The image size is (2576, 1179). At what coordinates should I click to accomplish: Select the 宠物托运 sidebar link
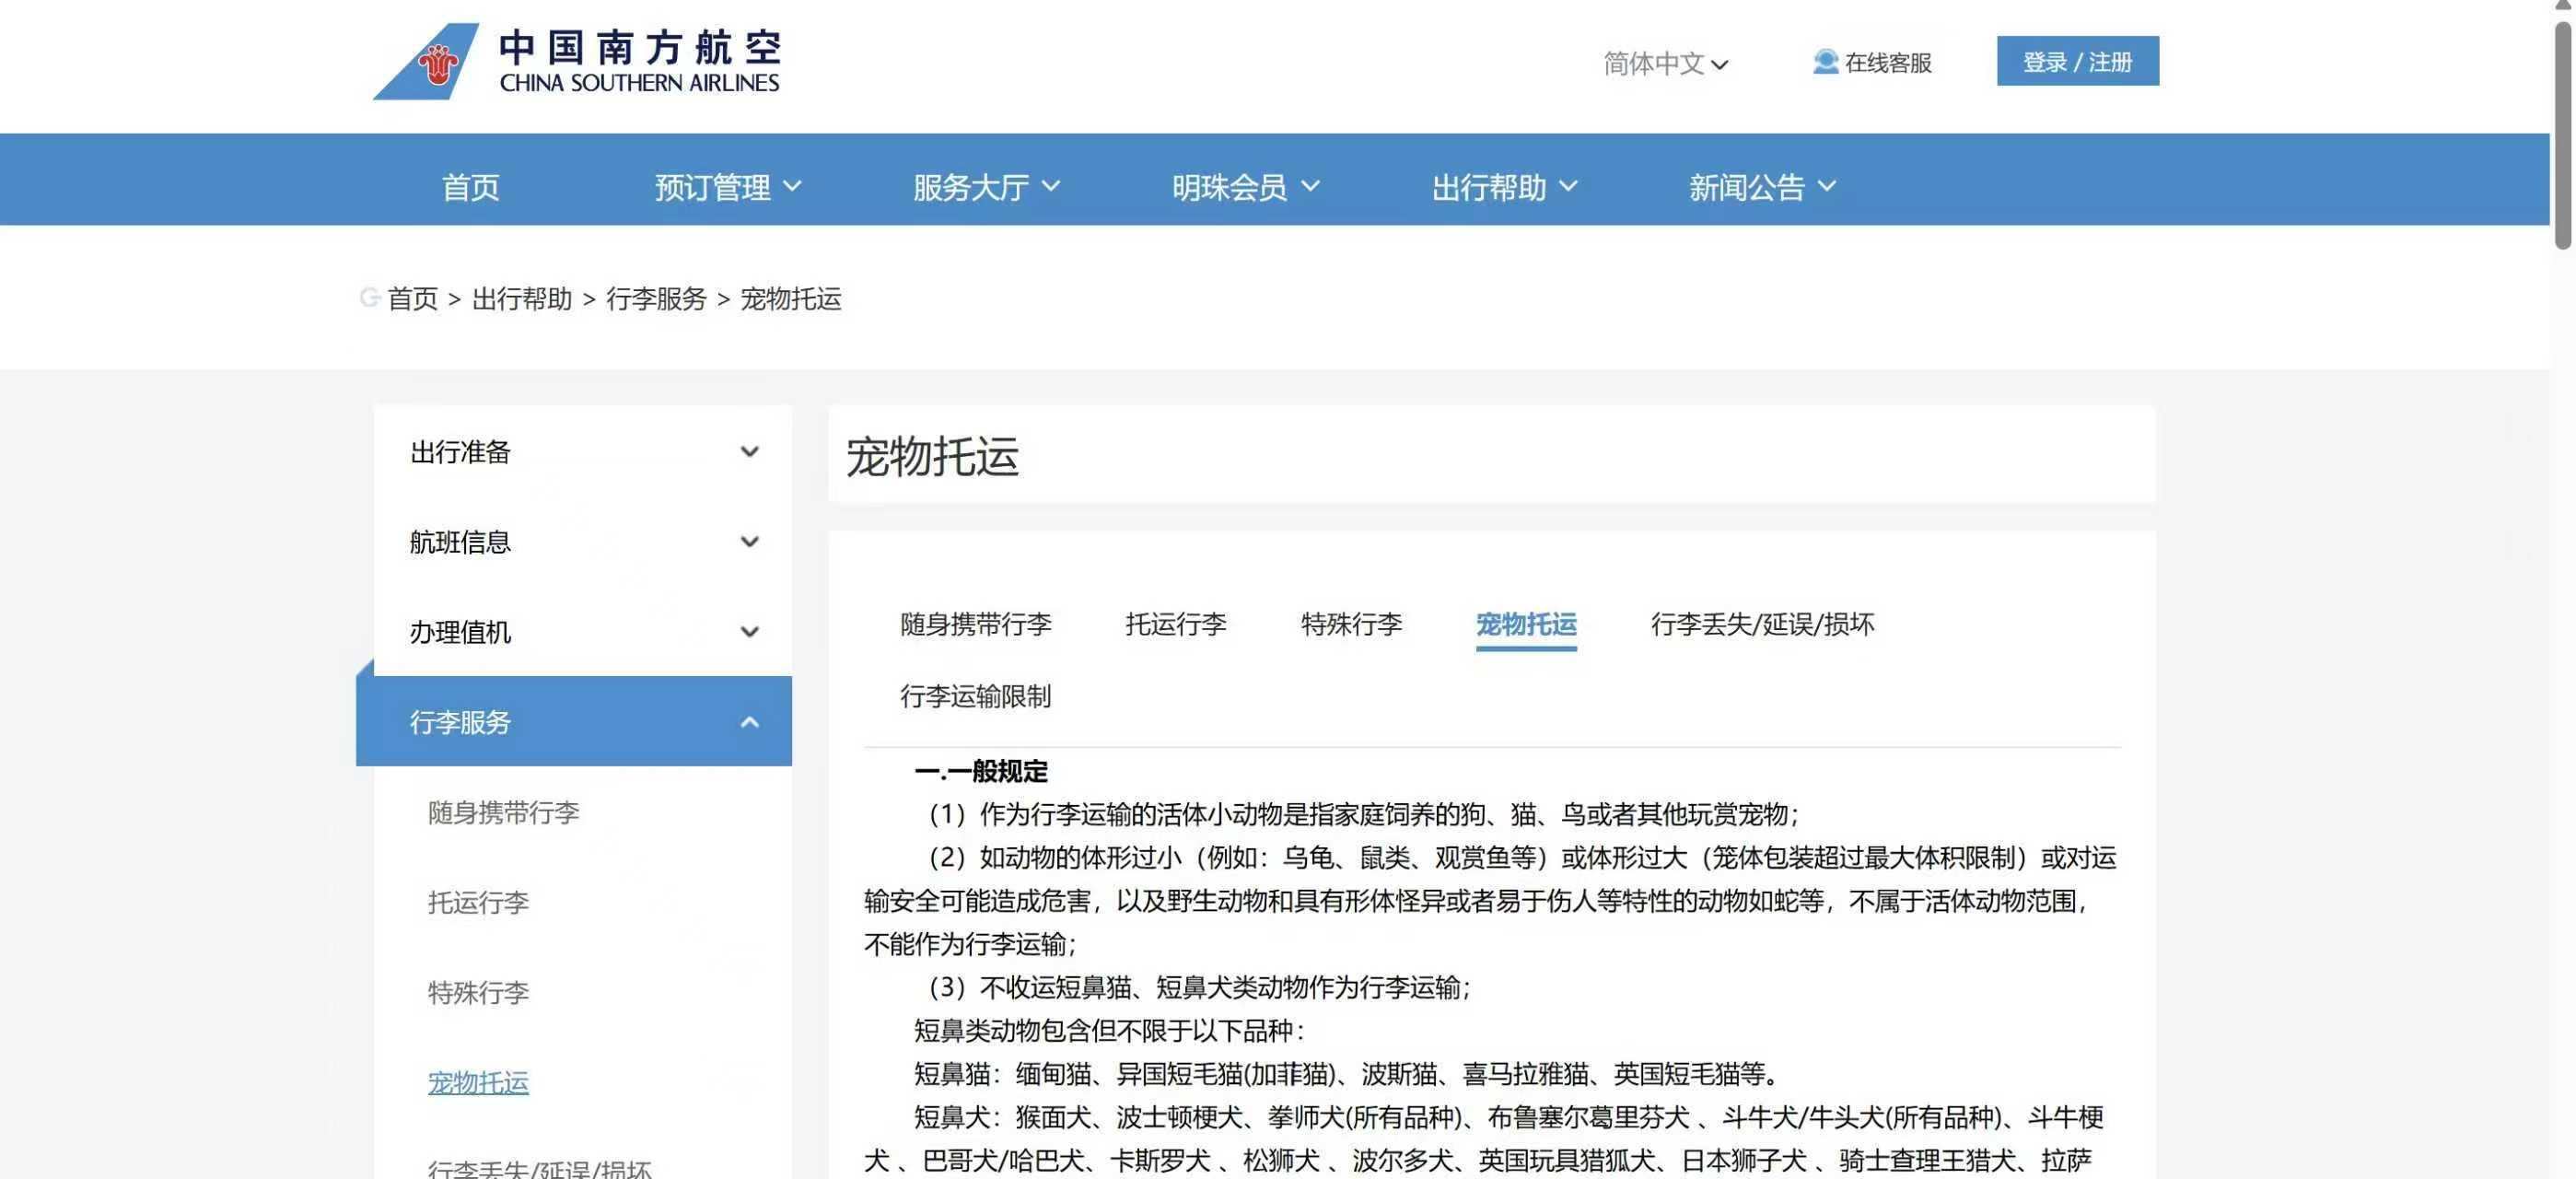pyautogui.click(x=478, y=1083)
